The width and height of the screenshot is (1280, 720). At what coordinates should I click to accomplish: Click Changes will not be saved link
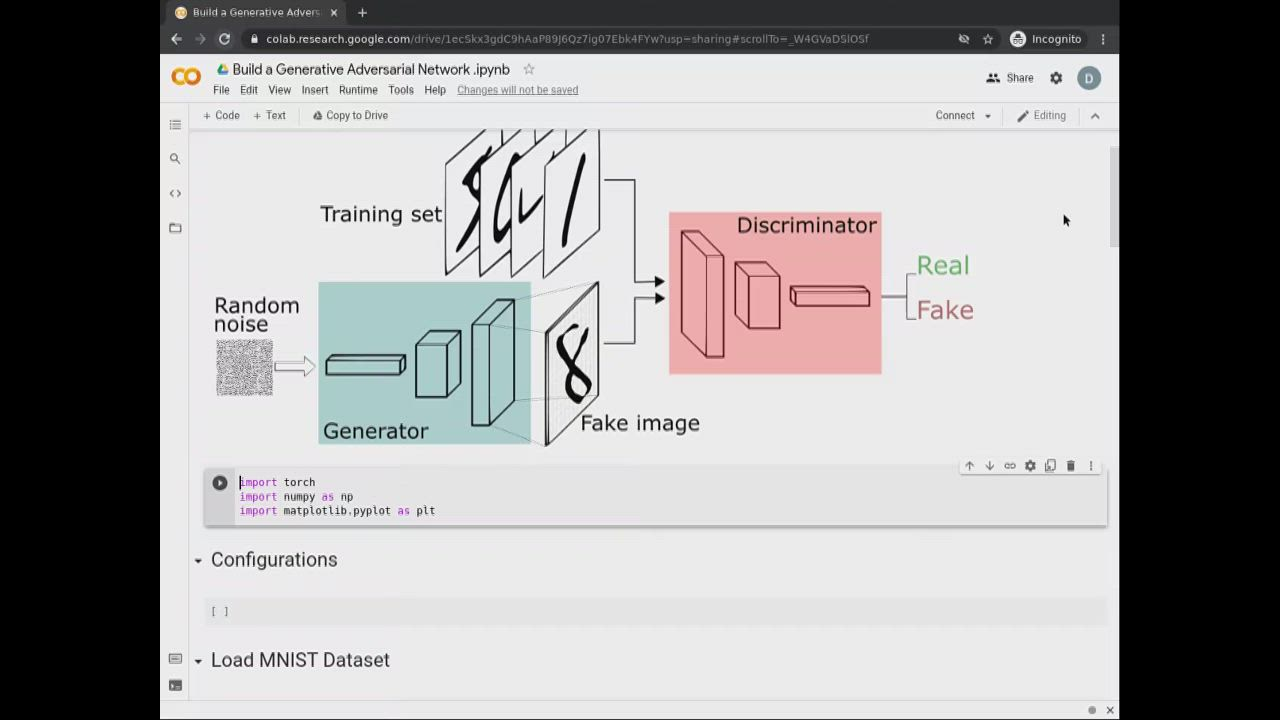tap(518, 90)
